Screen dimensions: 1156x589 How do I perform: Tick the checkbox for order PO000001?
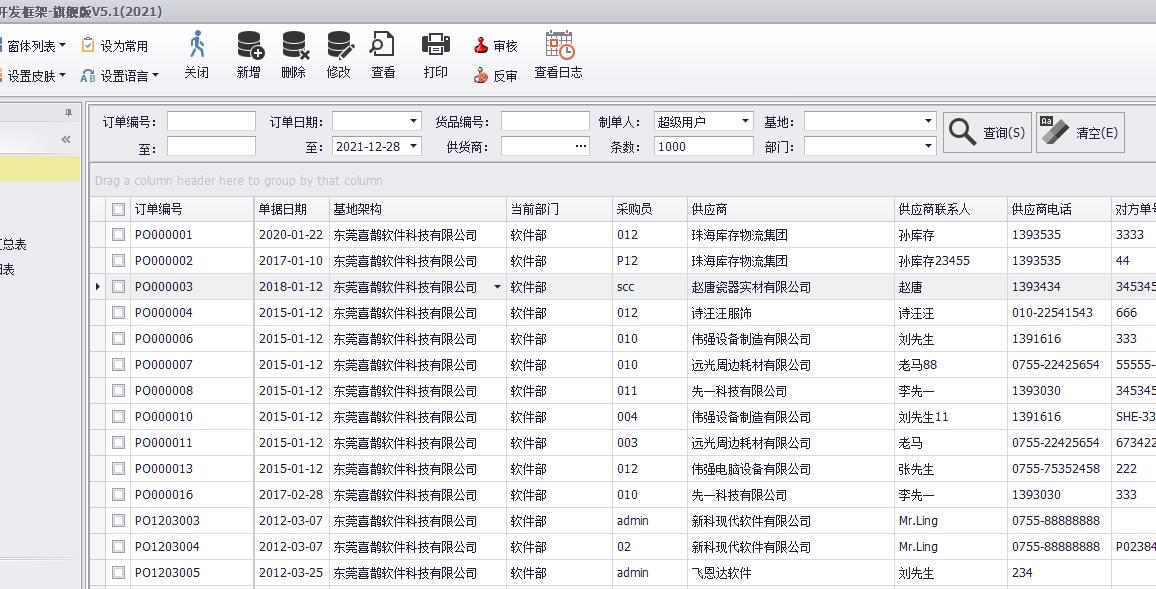pos(119,235)
